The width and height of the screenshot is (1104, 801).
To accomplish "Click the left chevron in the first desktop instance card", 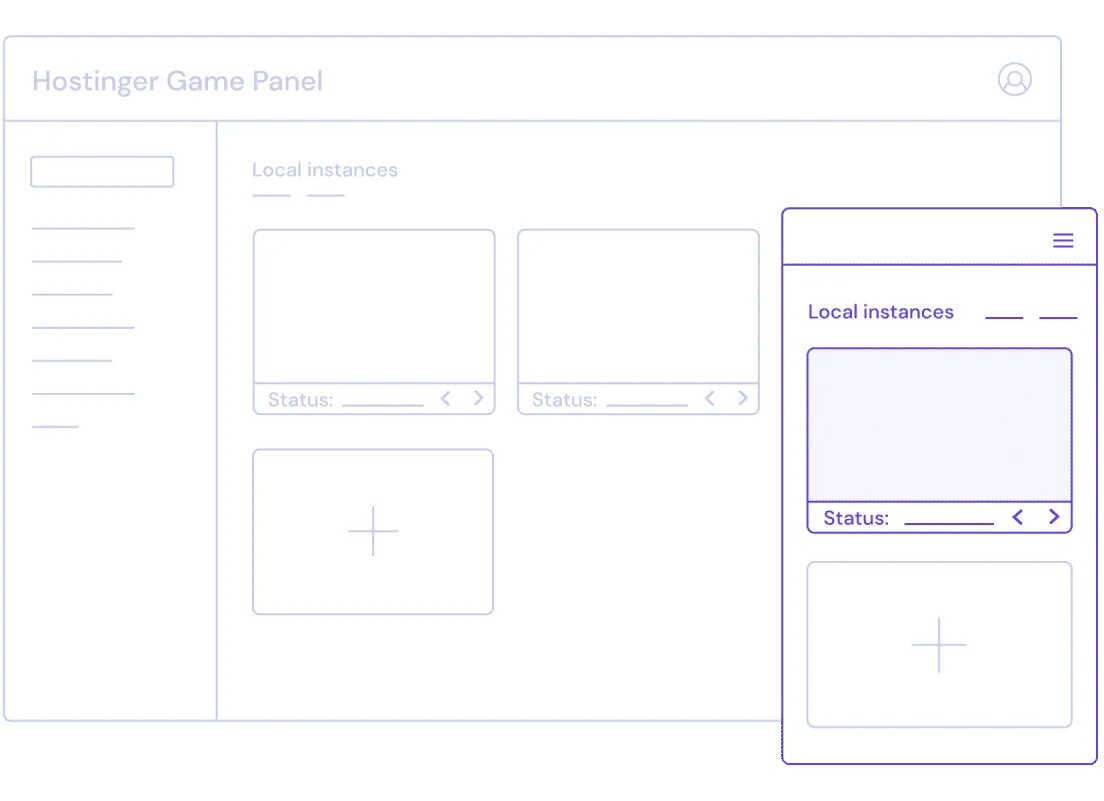I will (445, 399).
